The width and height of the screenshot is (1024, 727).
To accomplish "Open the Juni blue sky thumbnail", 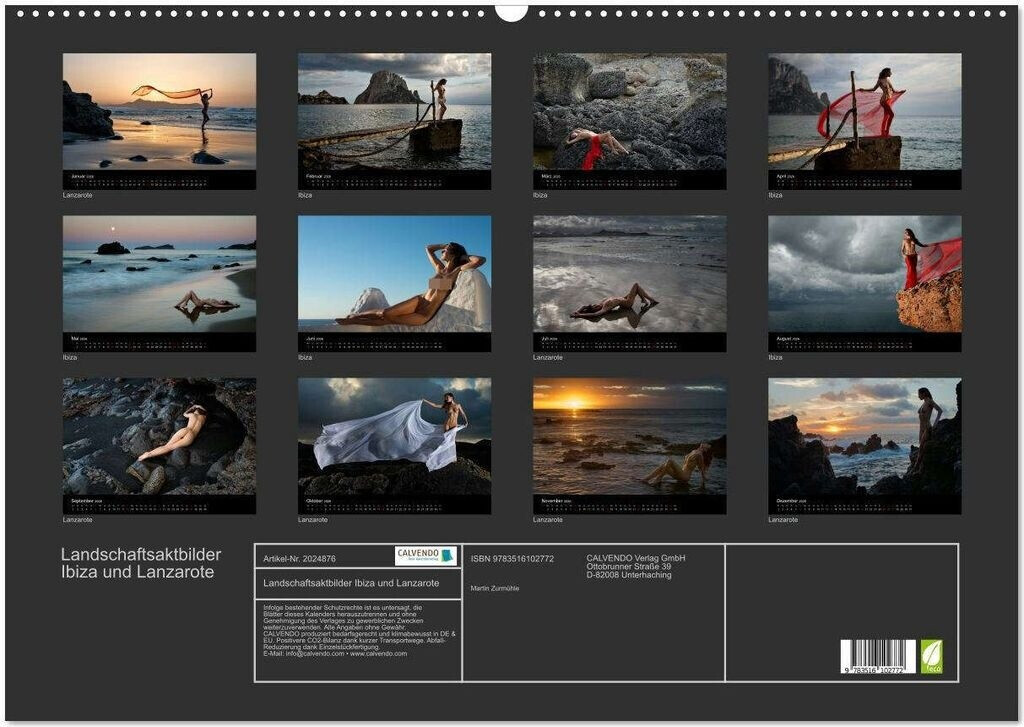I will click(394, 274).
